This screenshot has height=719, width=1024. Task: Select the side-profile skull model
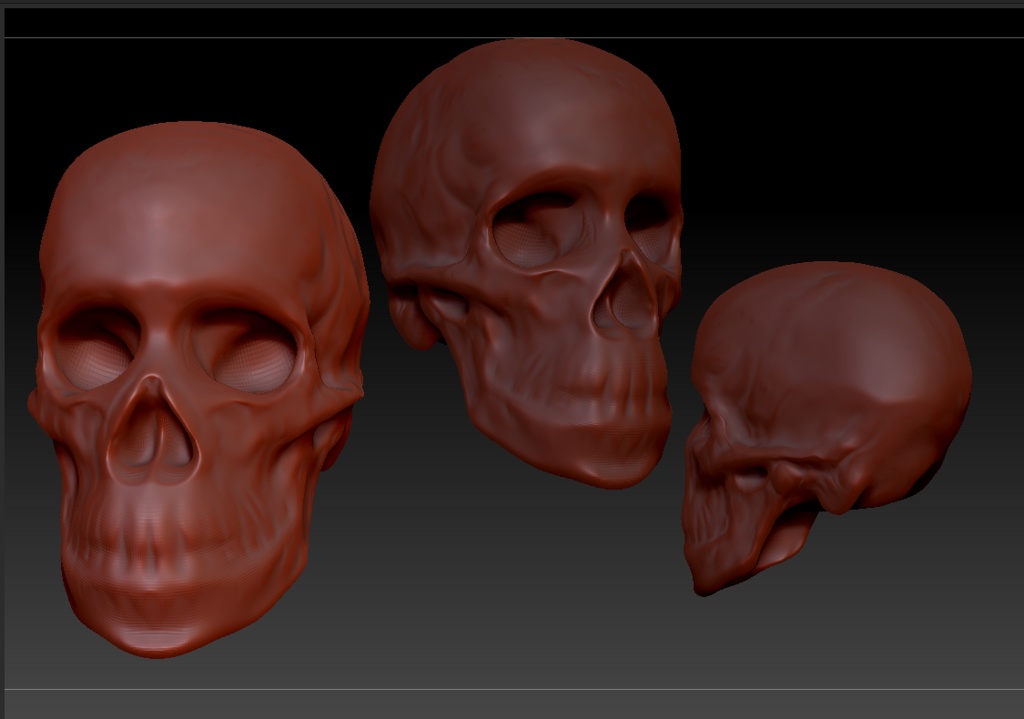(x=826, y=428)
